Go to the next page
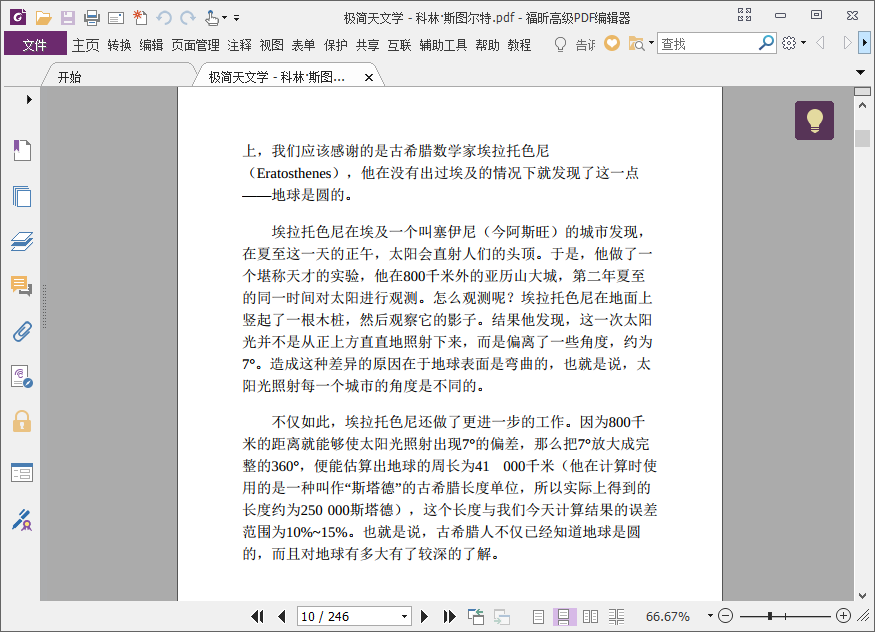Screen dimensions: 875x632 (x=424, y=616)
